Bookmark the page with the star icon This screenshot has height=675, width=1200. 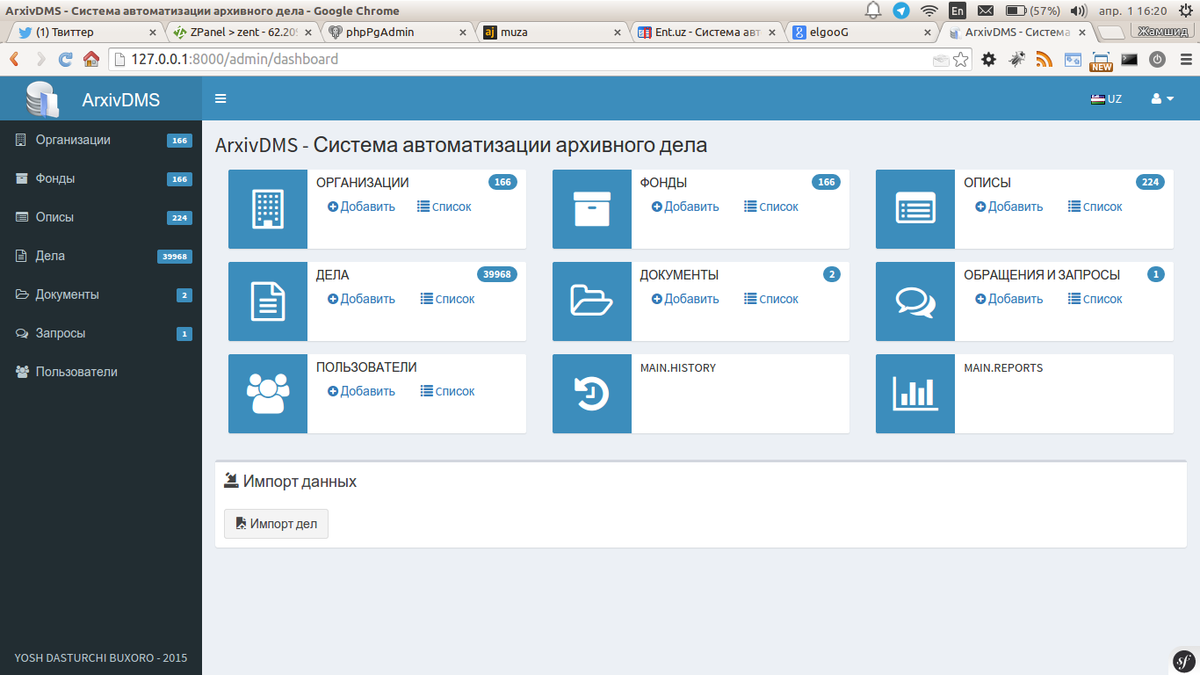tap(961, 59)
